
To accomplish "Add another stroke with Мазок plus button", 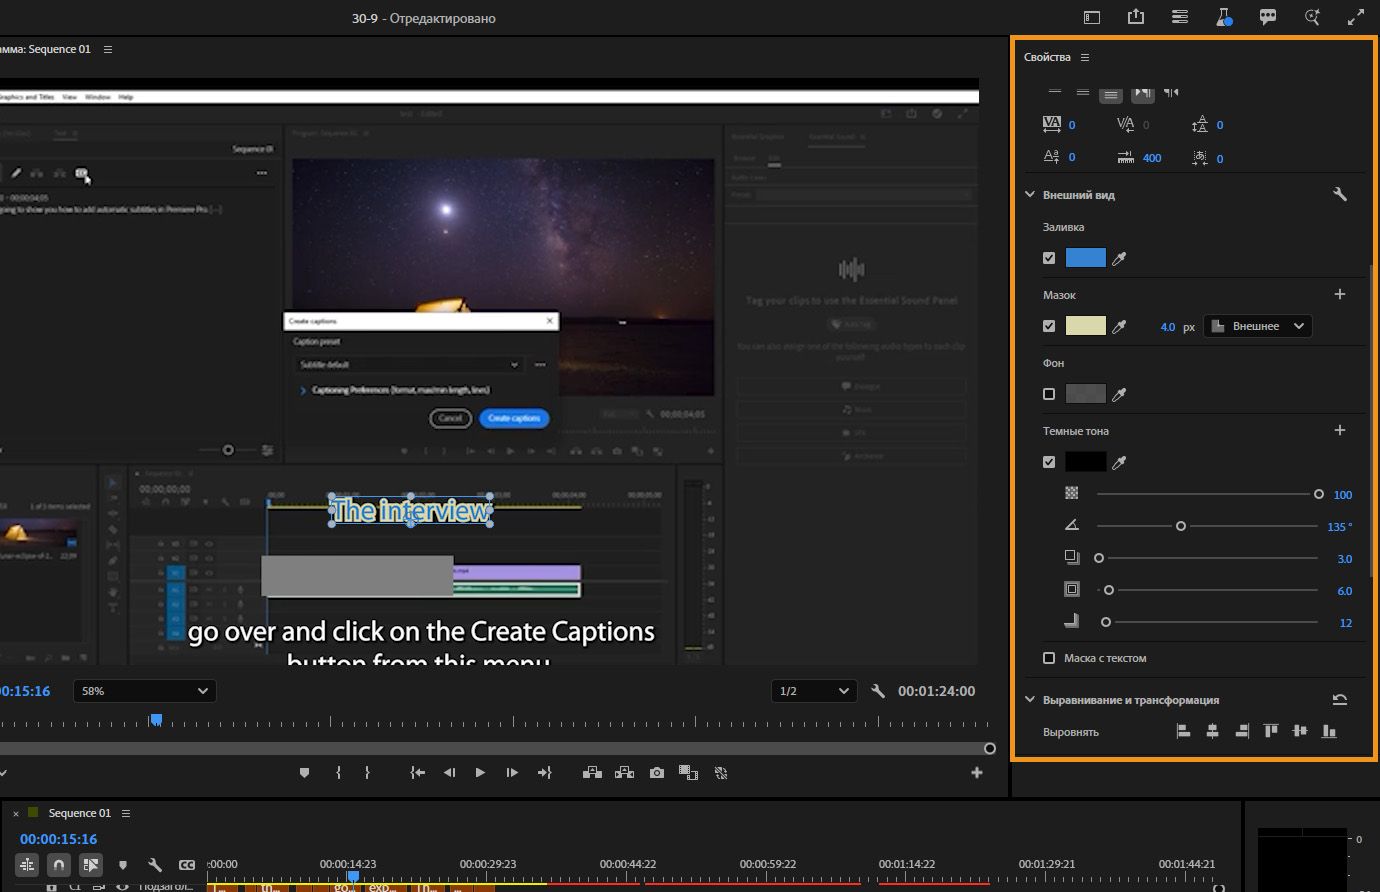I will tap(1340, 294).
